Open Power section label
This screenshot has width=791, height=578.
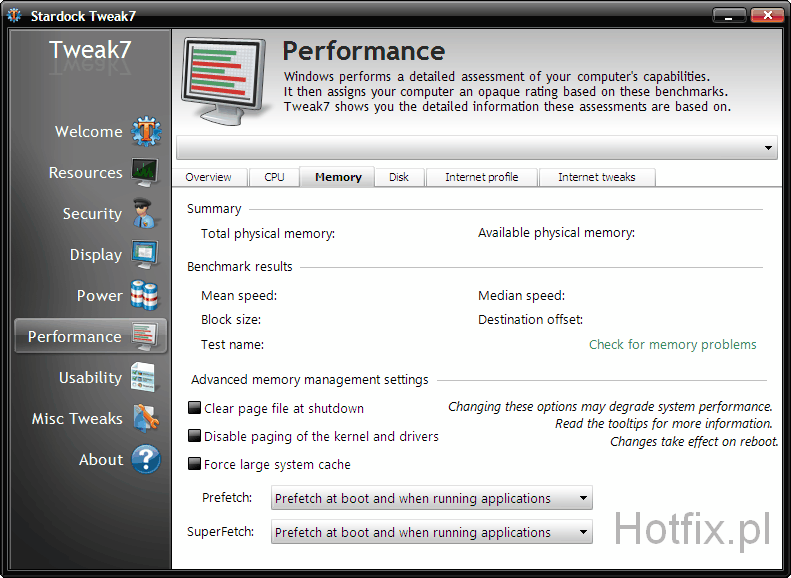pyautogui.click(x=99, y=296)
